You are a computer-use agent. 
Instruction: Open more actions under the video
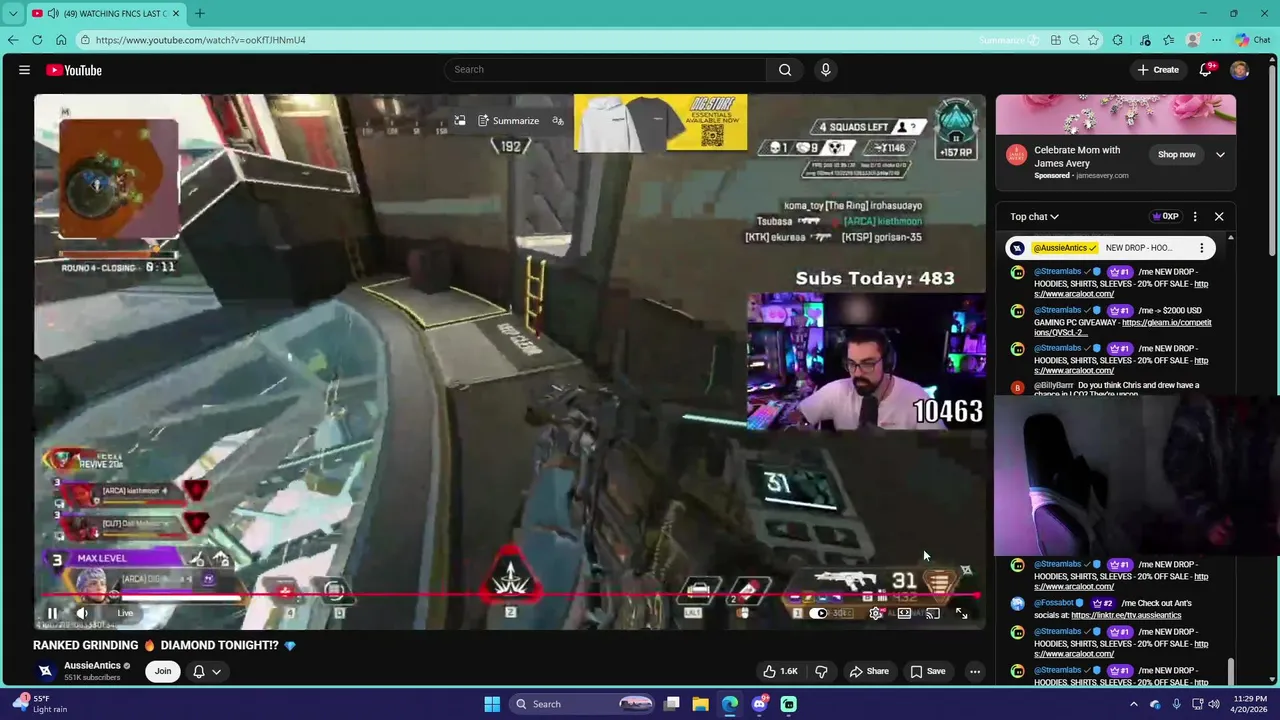click(x=975, y=671)
